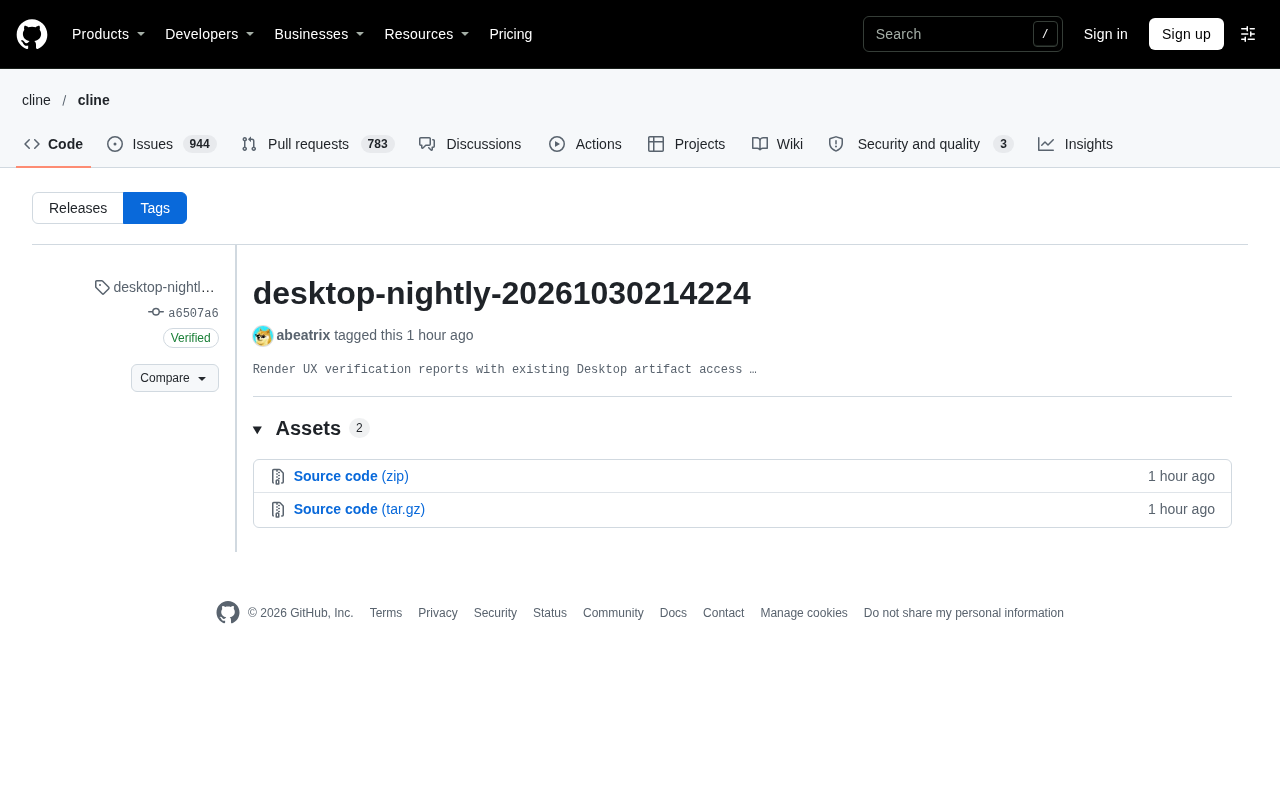Viewport: 1280px width, 800px height.
Task: Download Source code (tar.gz)
Action: [359, 509]
